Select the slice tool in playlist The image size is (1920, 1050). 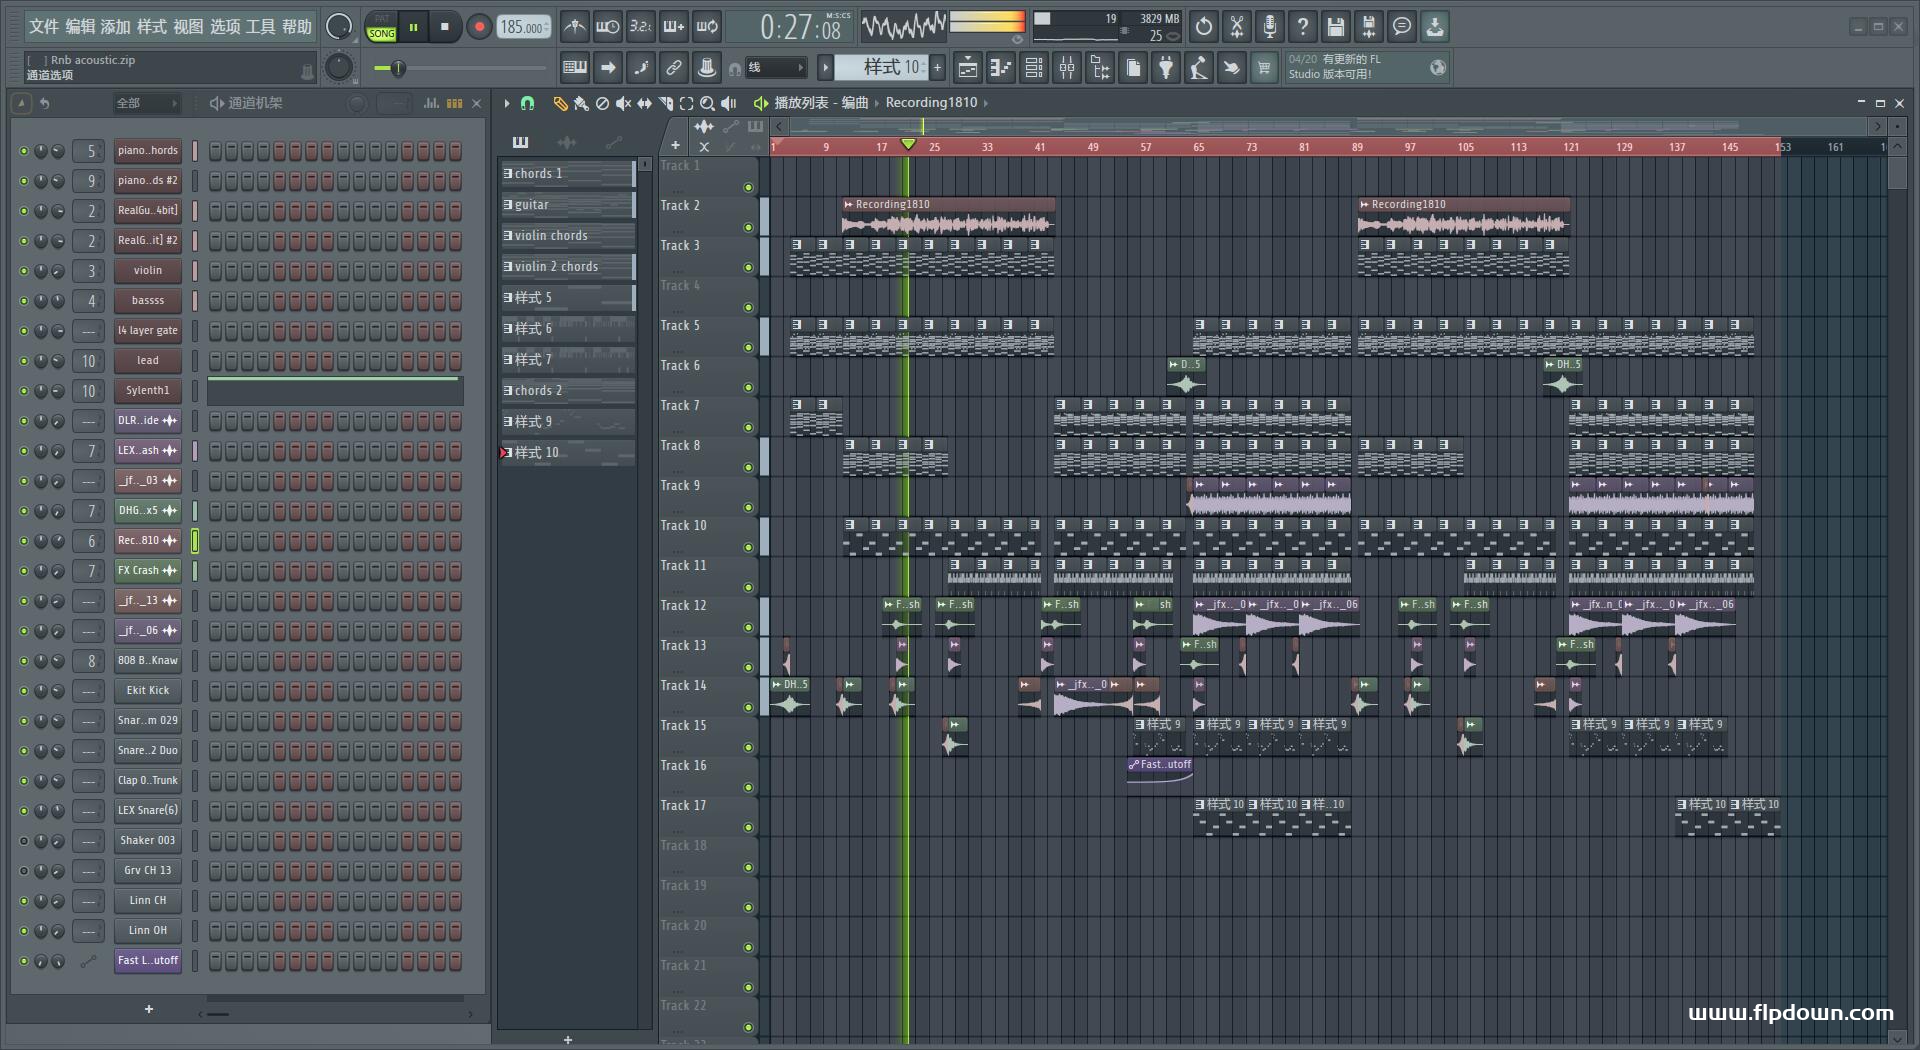[665, 103]
